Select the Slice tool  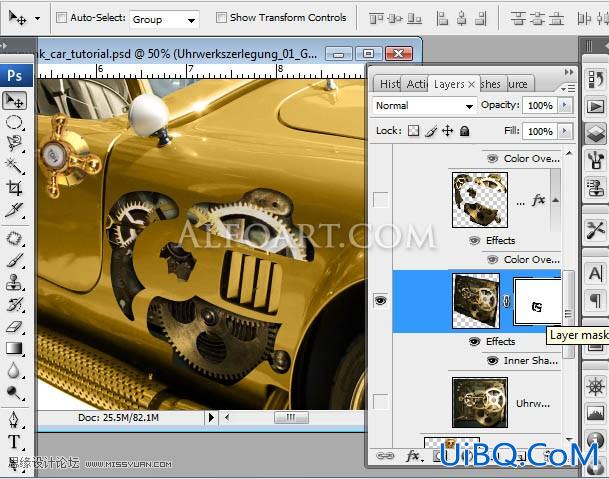[14, 210]
